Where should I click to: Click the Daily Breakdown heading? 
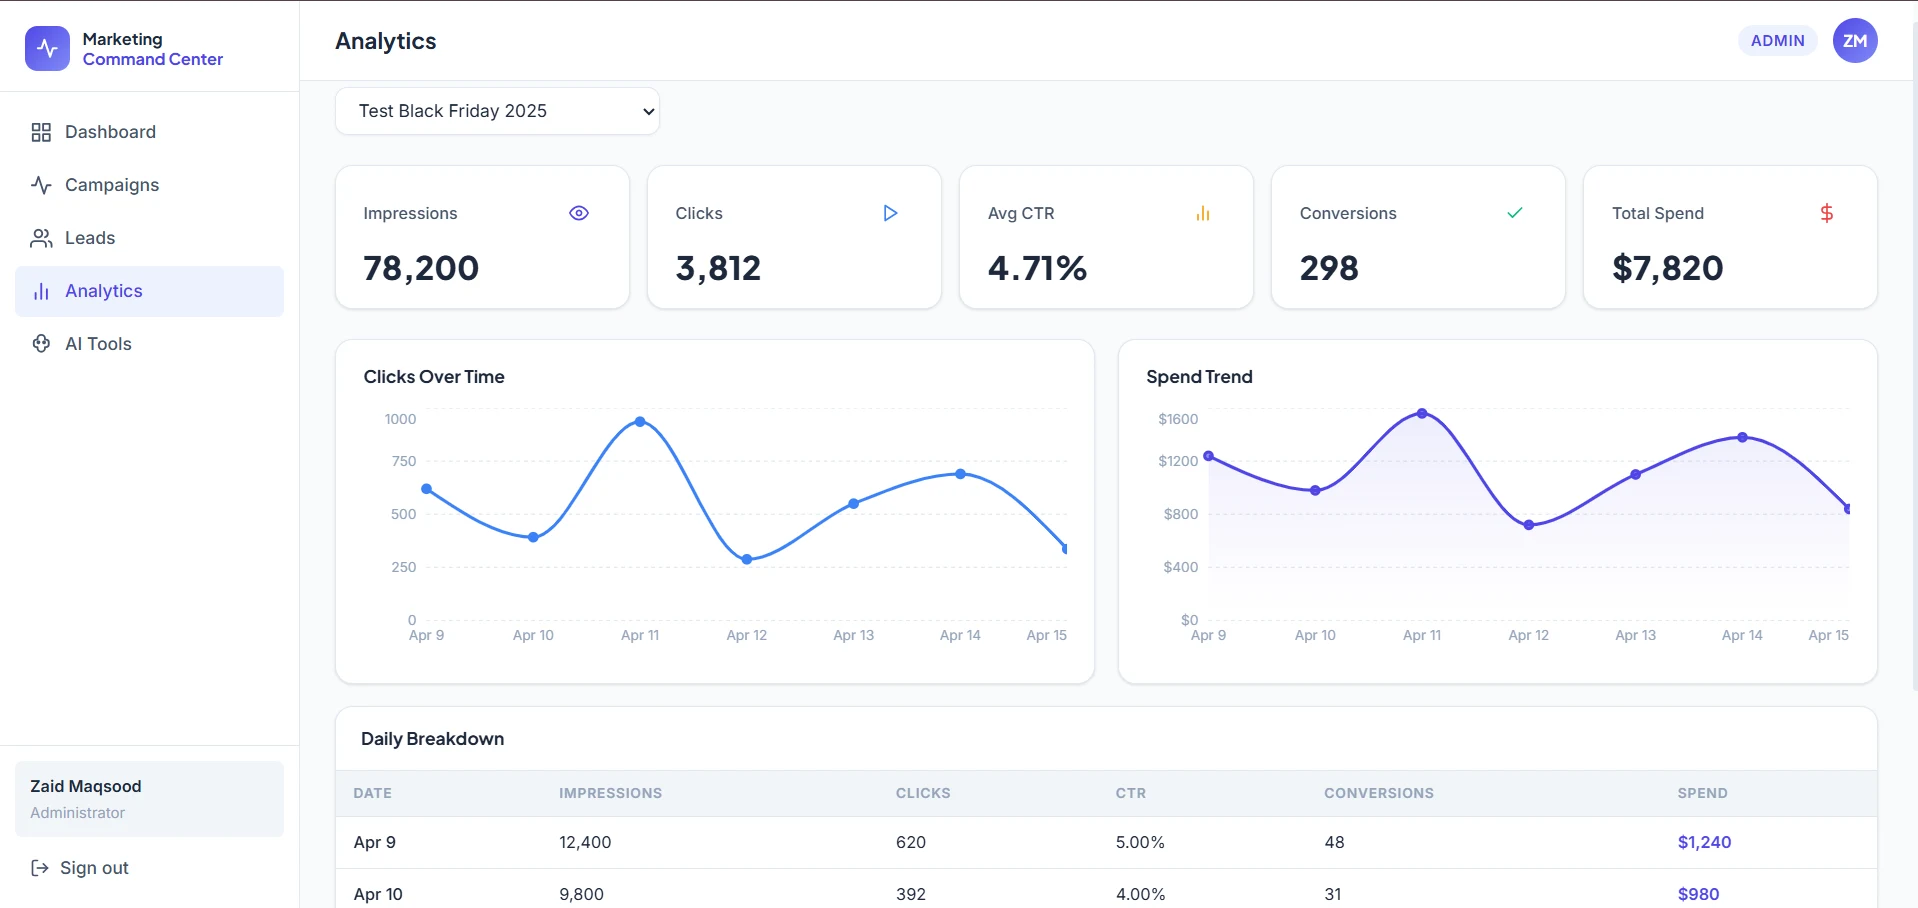click(432, 739)
